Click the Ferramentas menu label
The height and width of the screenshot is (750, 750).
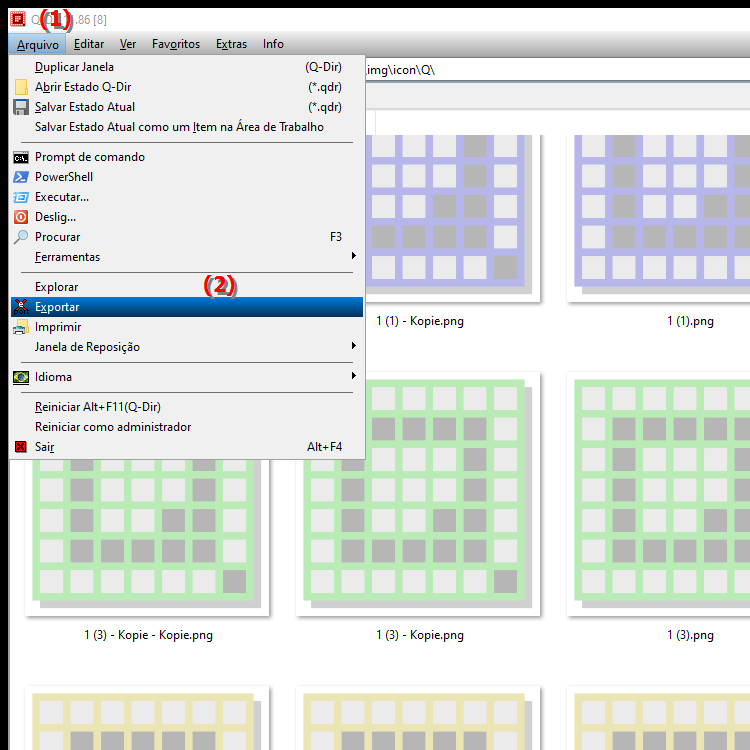(x=67, y=257)
